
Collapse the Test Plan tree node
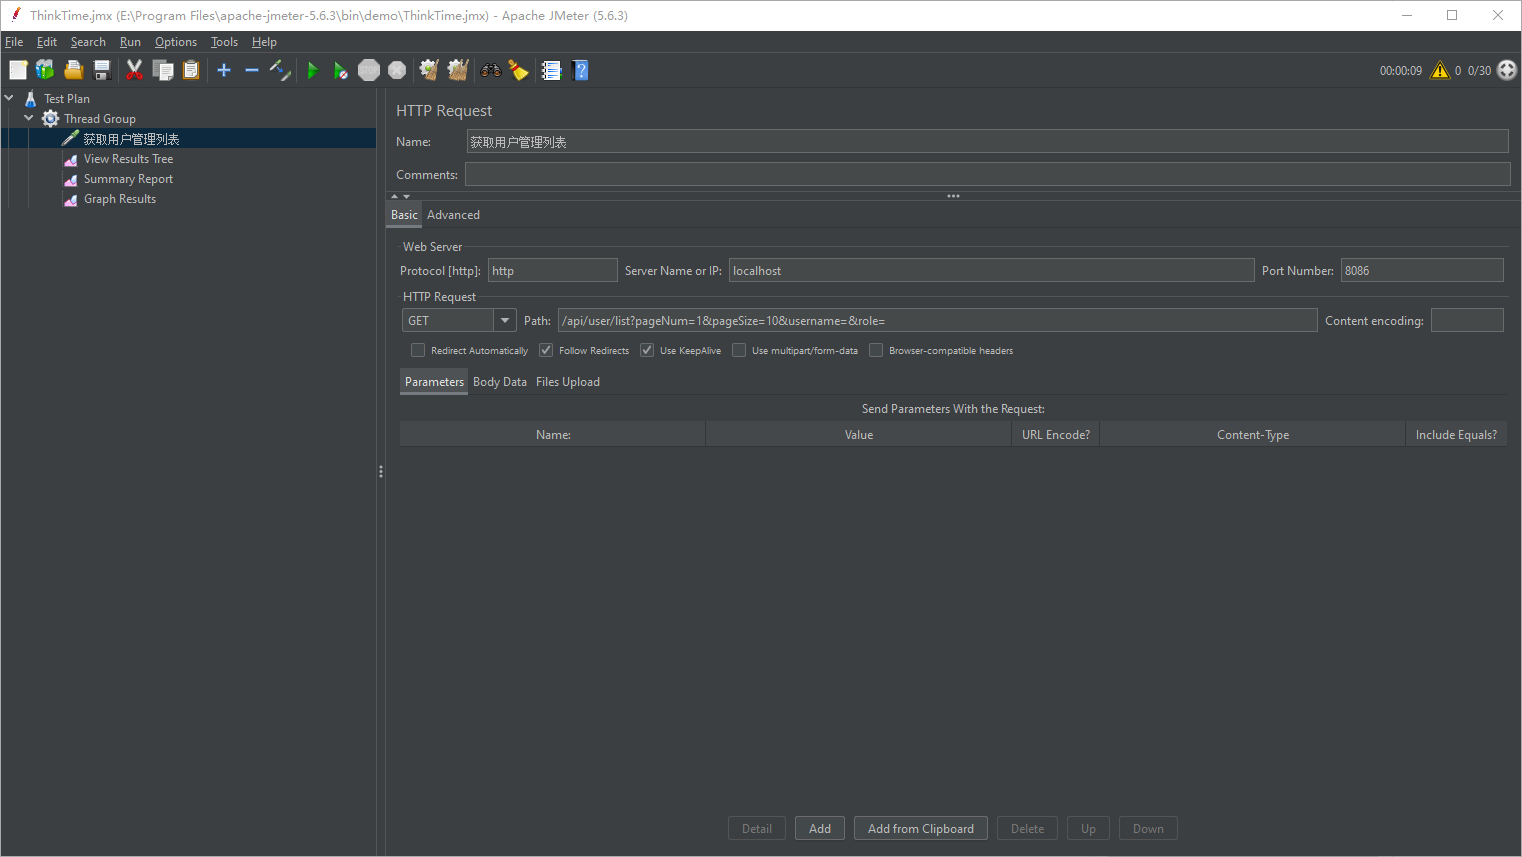[x=9, y=98]
